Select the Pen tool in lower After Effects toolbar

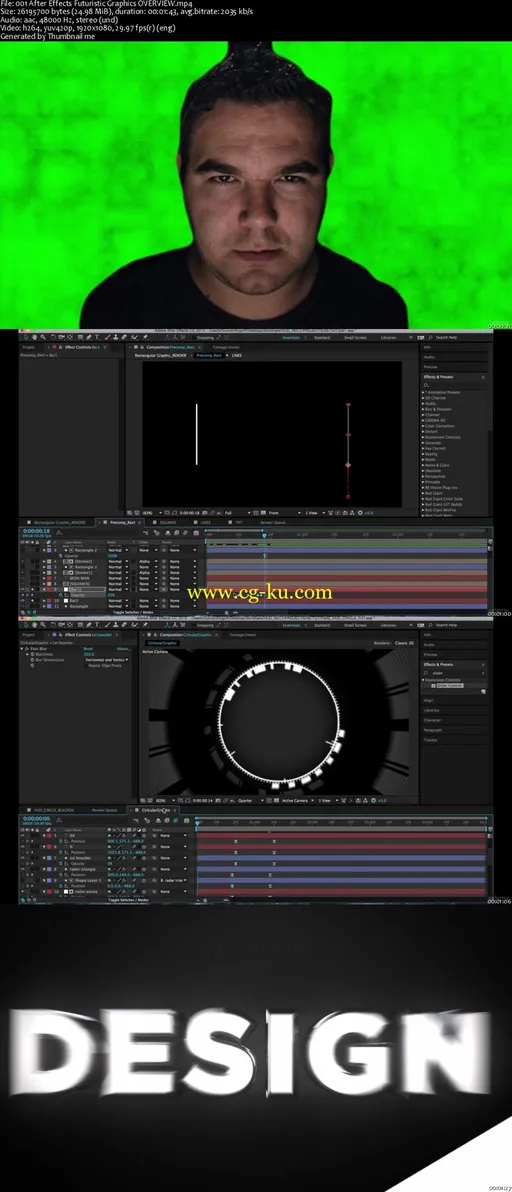(88, 625)
